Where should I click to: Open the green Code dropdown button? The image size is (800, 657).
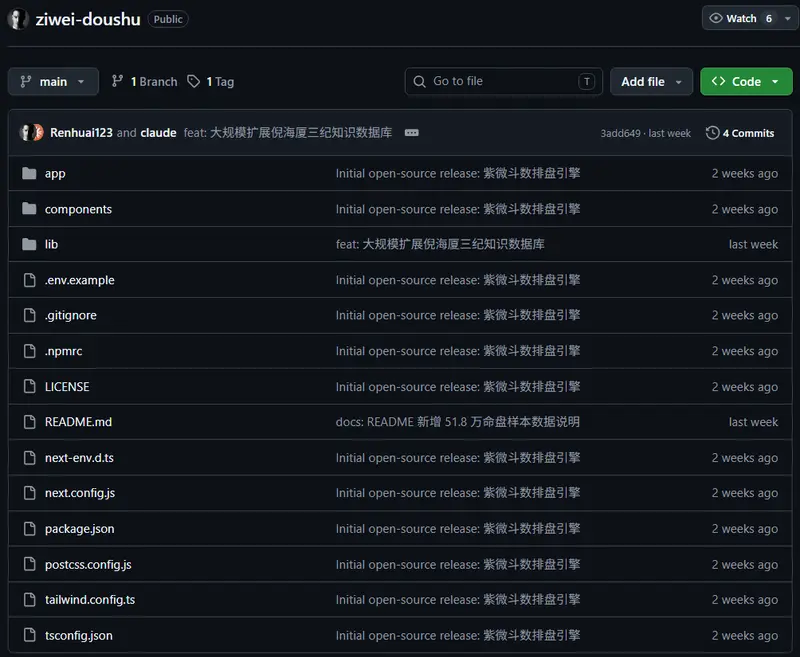746,82
